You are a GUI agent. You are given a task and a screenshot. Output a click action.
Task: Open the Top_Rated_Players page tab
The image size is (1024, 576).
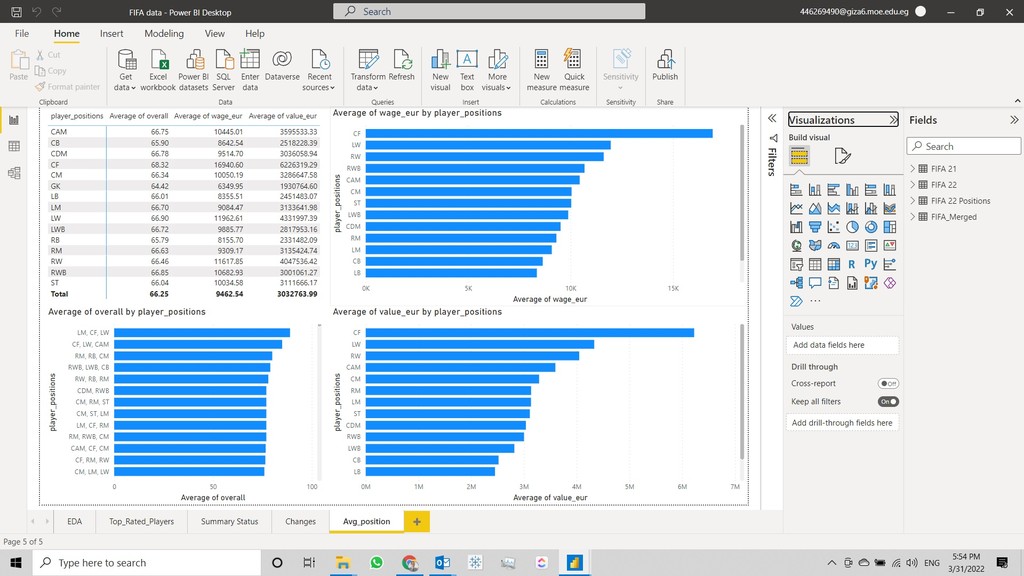[x=141, y=521]
